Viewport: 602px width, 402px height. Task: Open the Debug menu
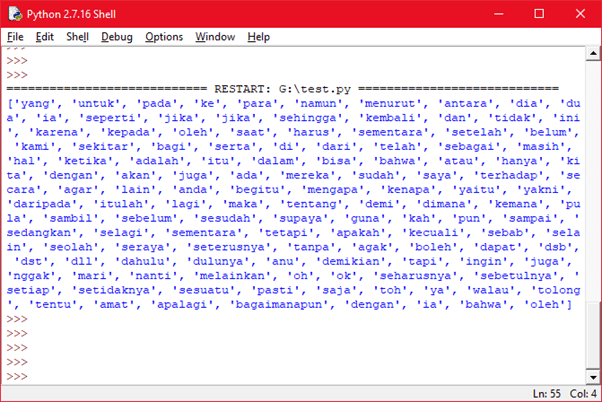(116, 37)
